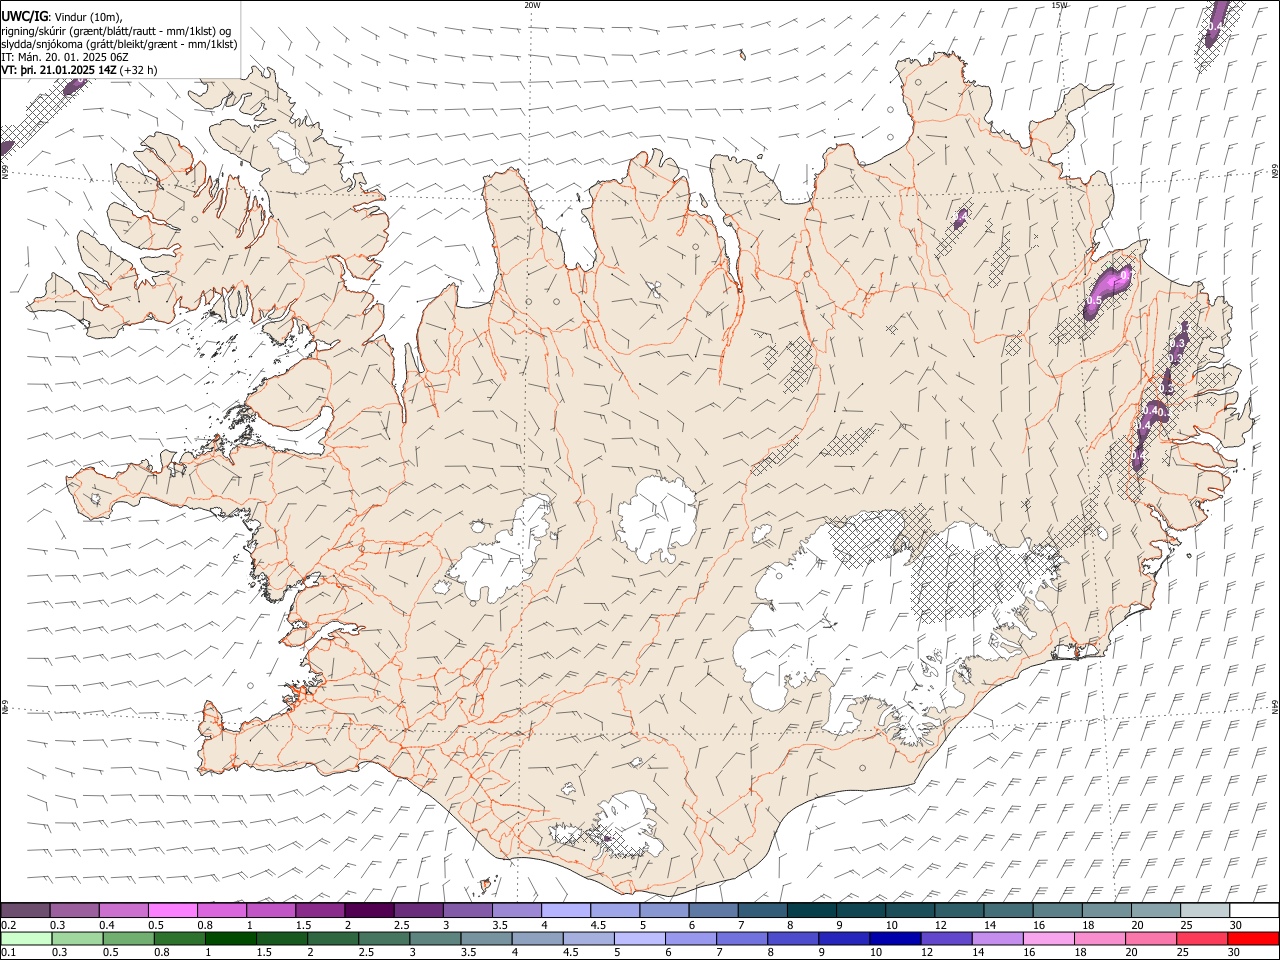Click the '0.8' label under lower legend
Screen dimensions: 1280x960
pyautogui.click(x=161, y=952)
